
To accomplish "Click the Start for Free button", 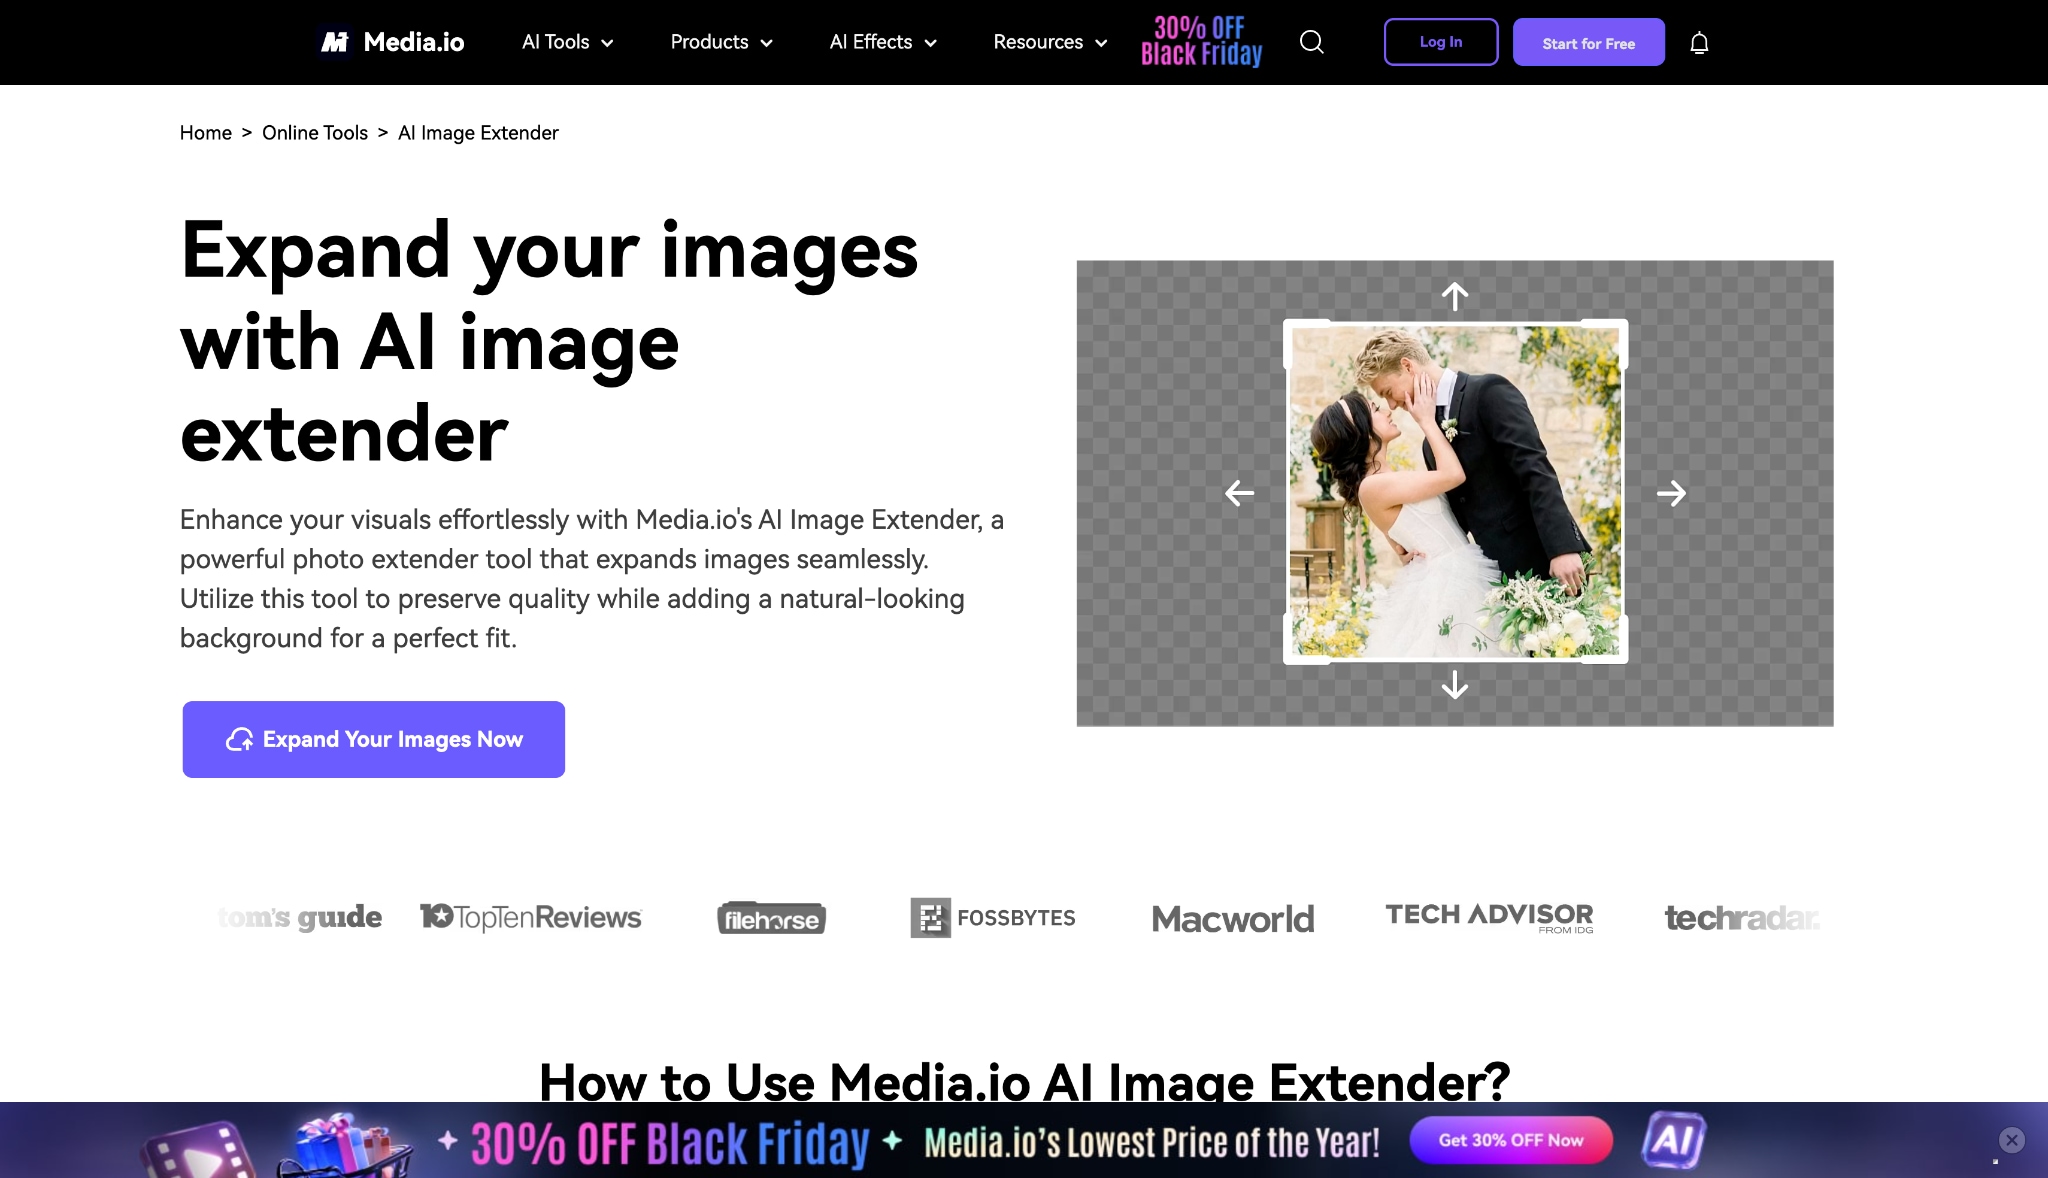I will 1588,42.
